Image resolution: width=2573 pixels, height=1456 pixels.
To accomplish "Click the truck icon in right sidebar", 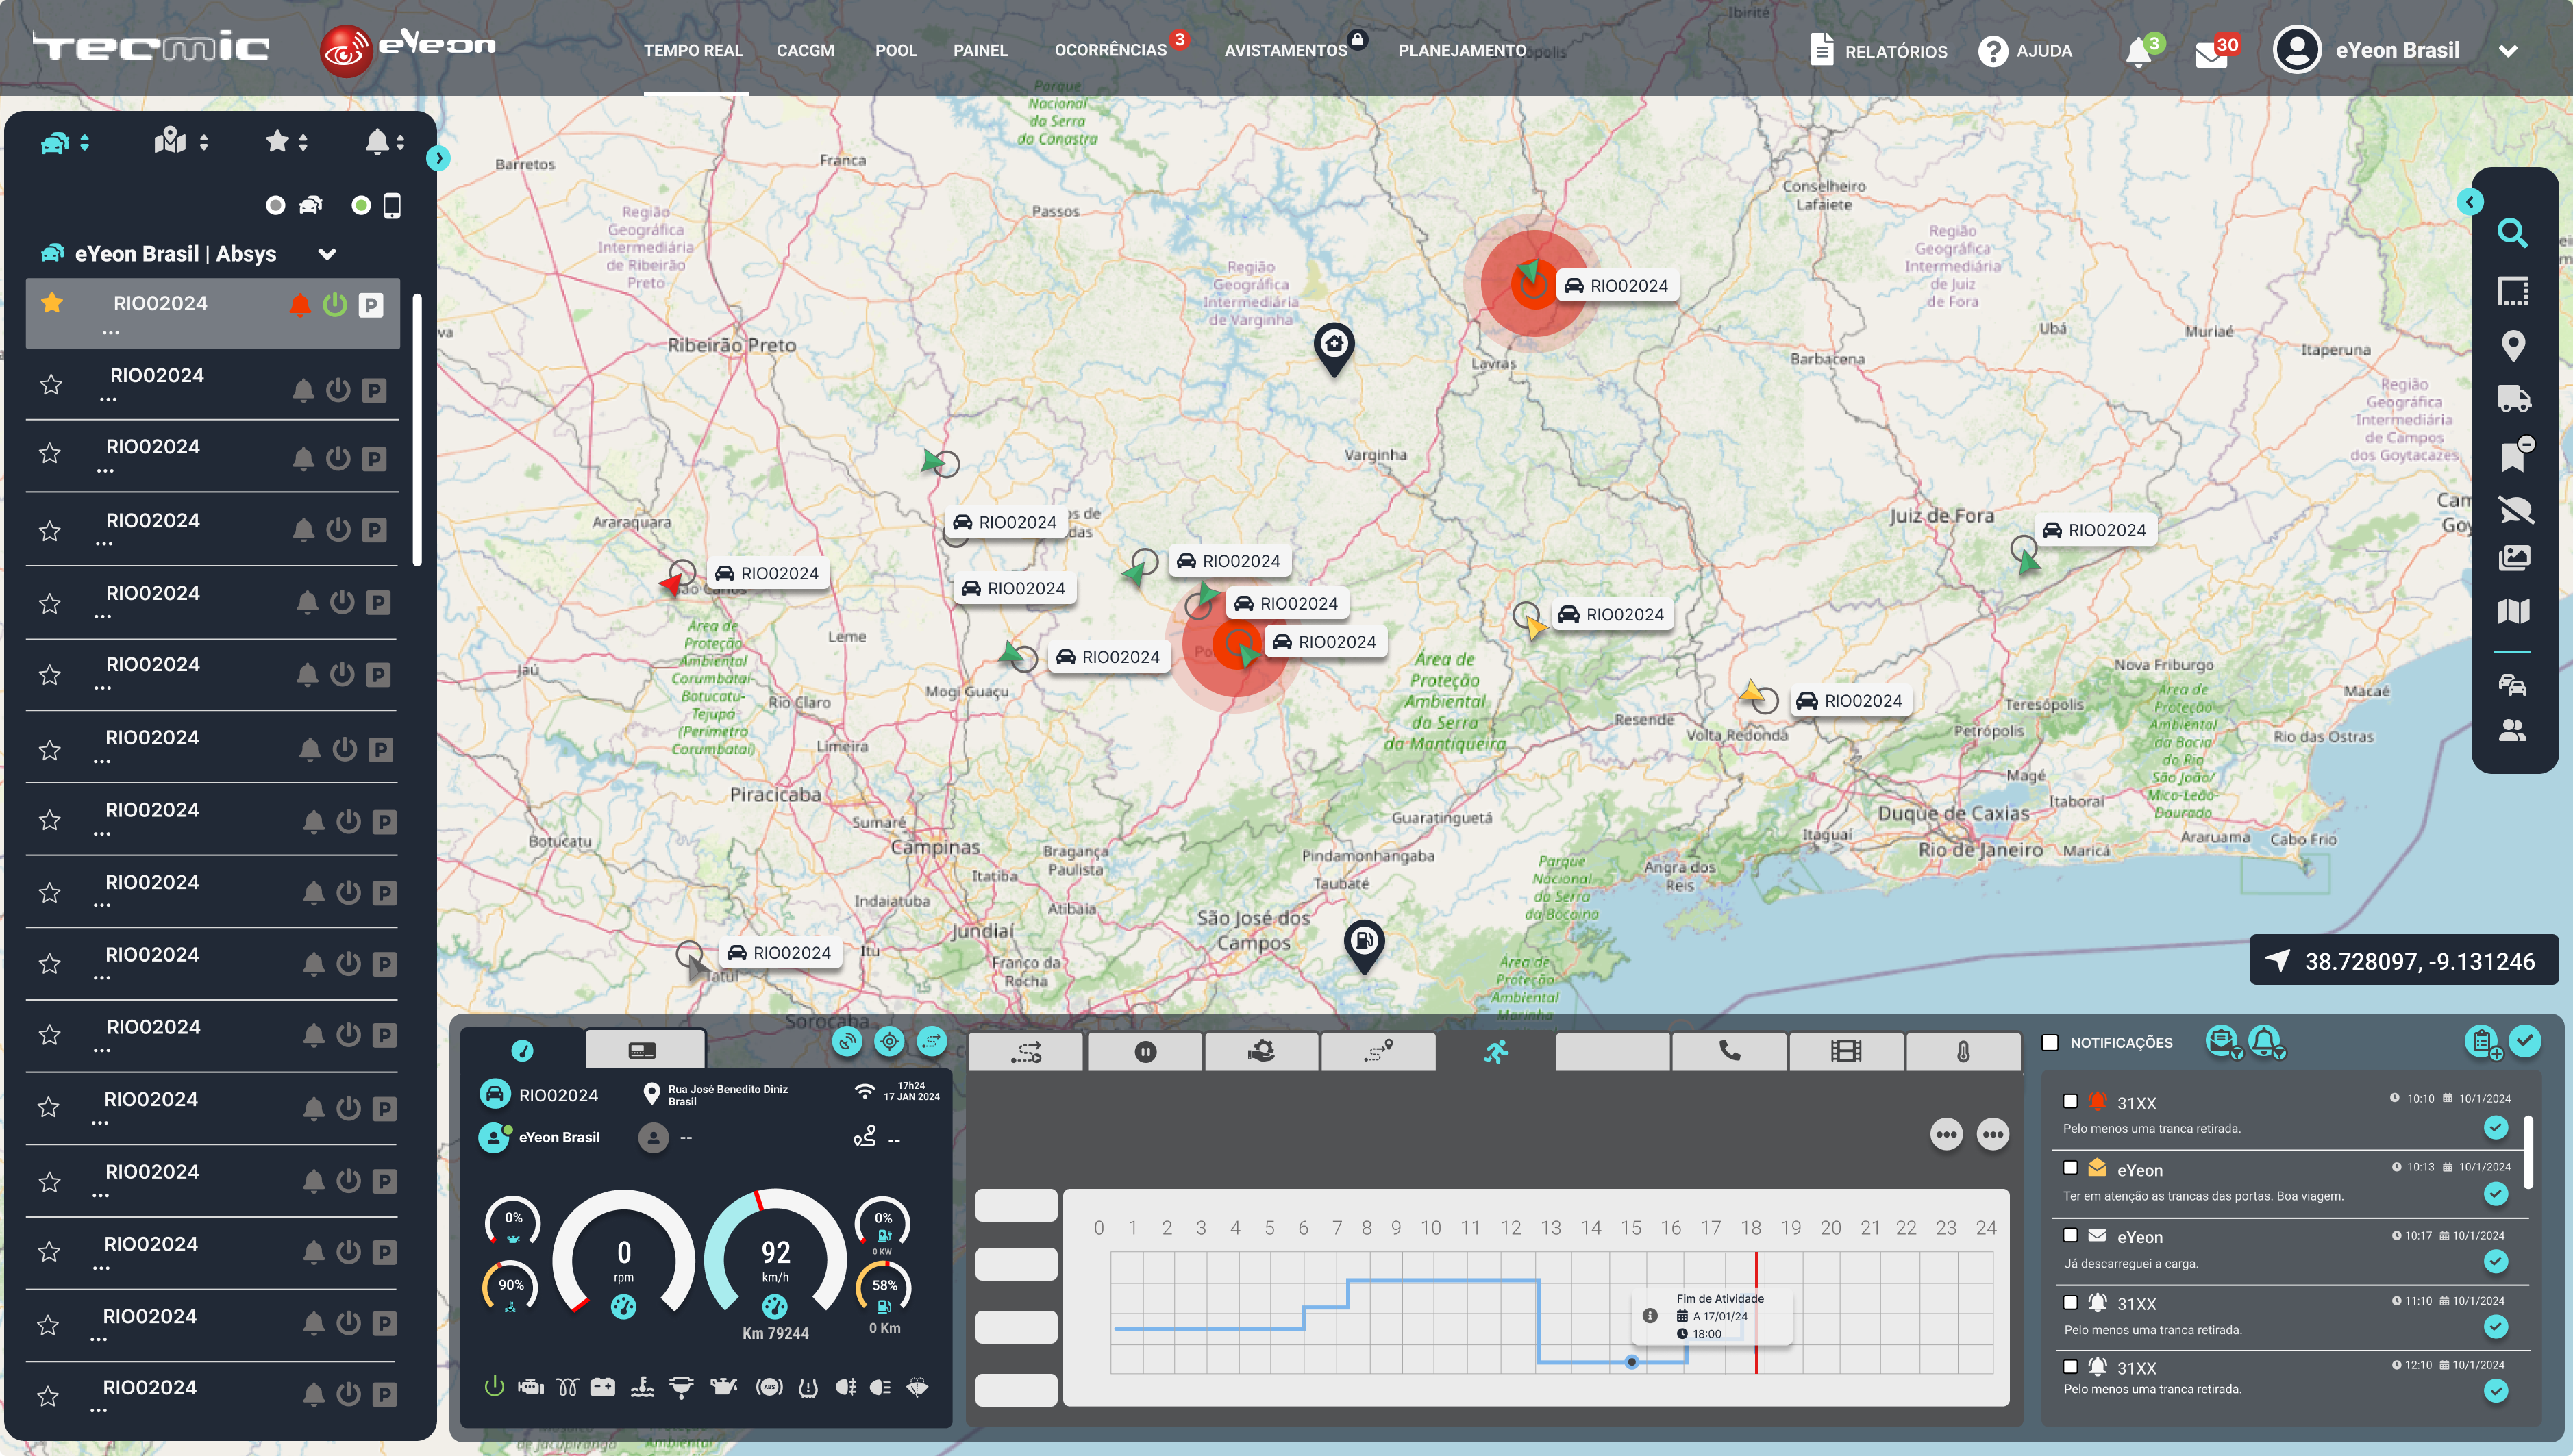I will pyautogui.click(x=2513, y=399).
